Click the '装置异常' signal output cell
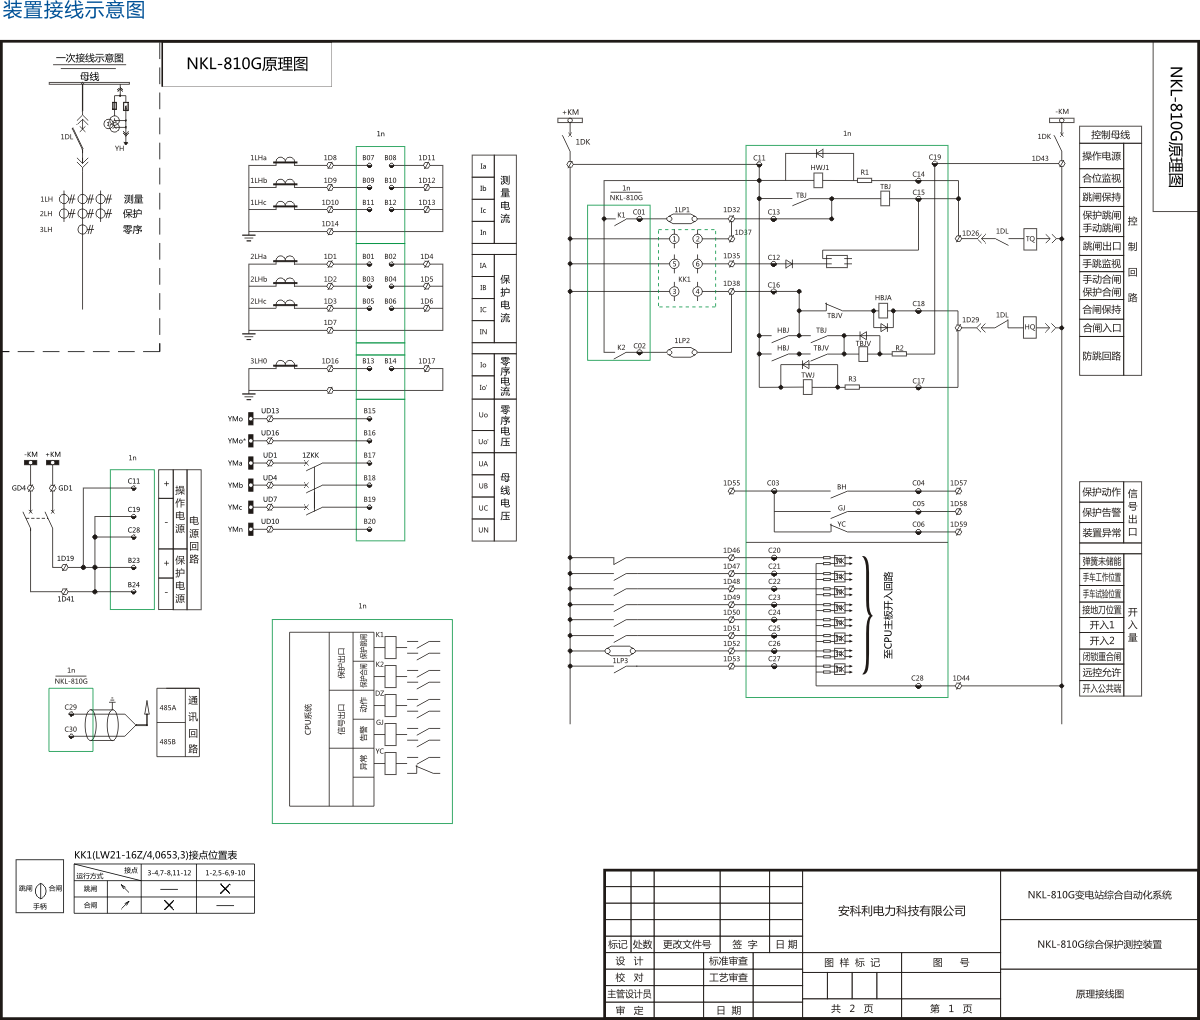1200x1020 pixels. tap(1102, 533)
